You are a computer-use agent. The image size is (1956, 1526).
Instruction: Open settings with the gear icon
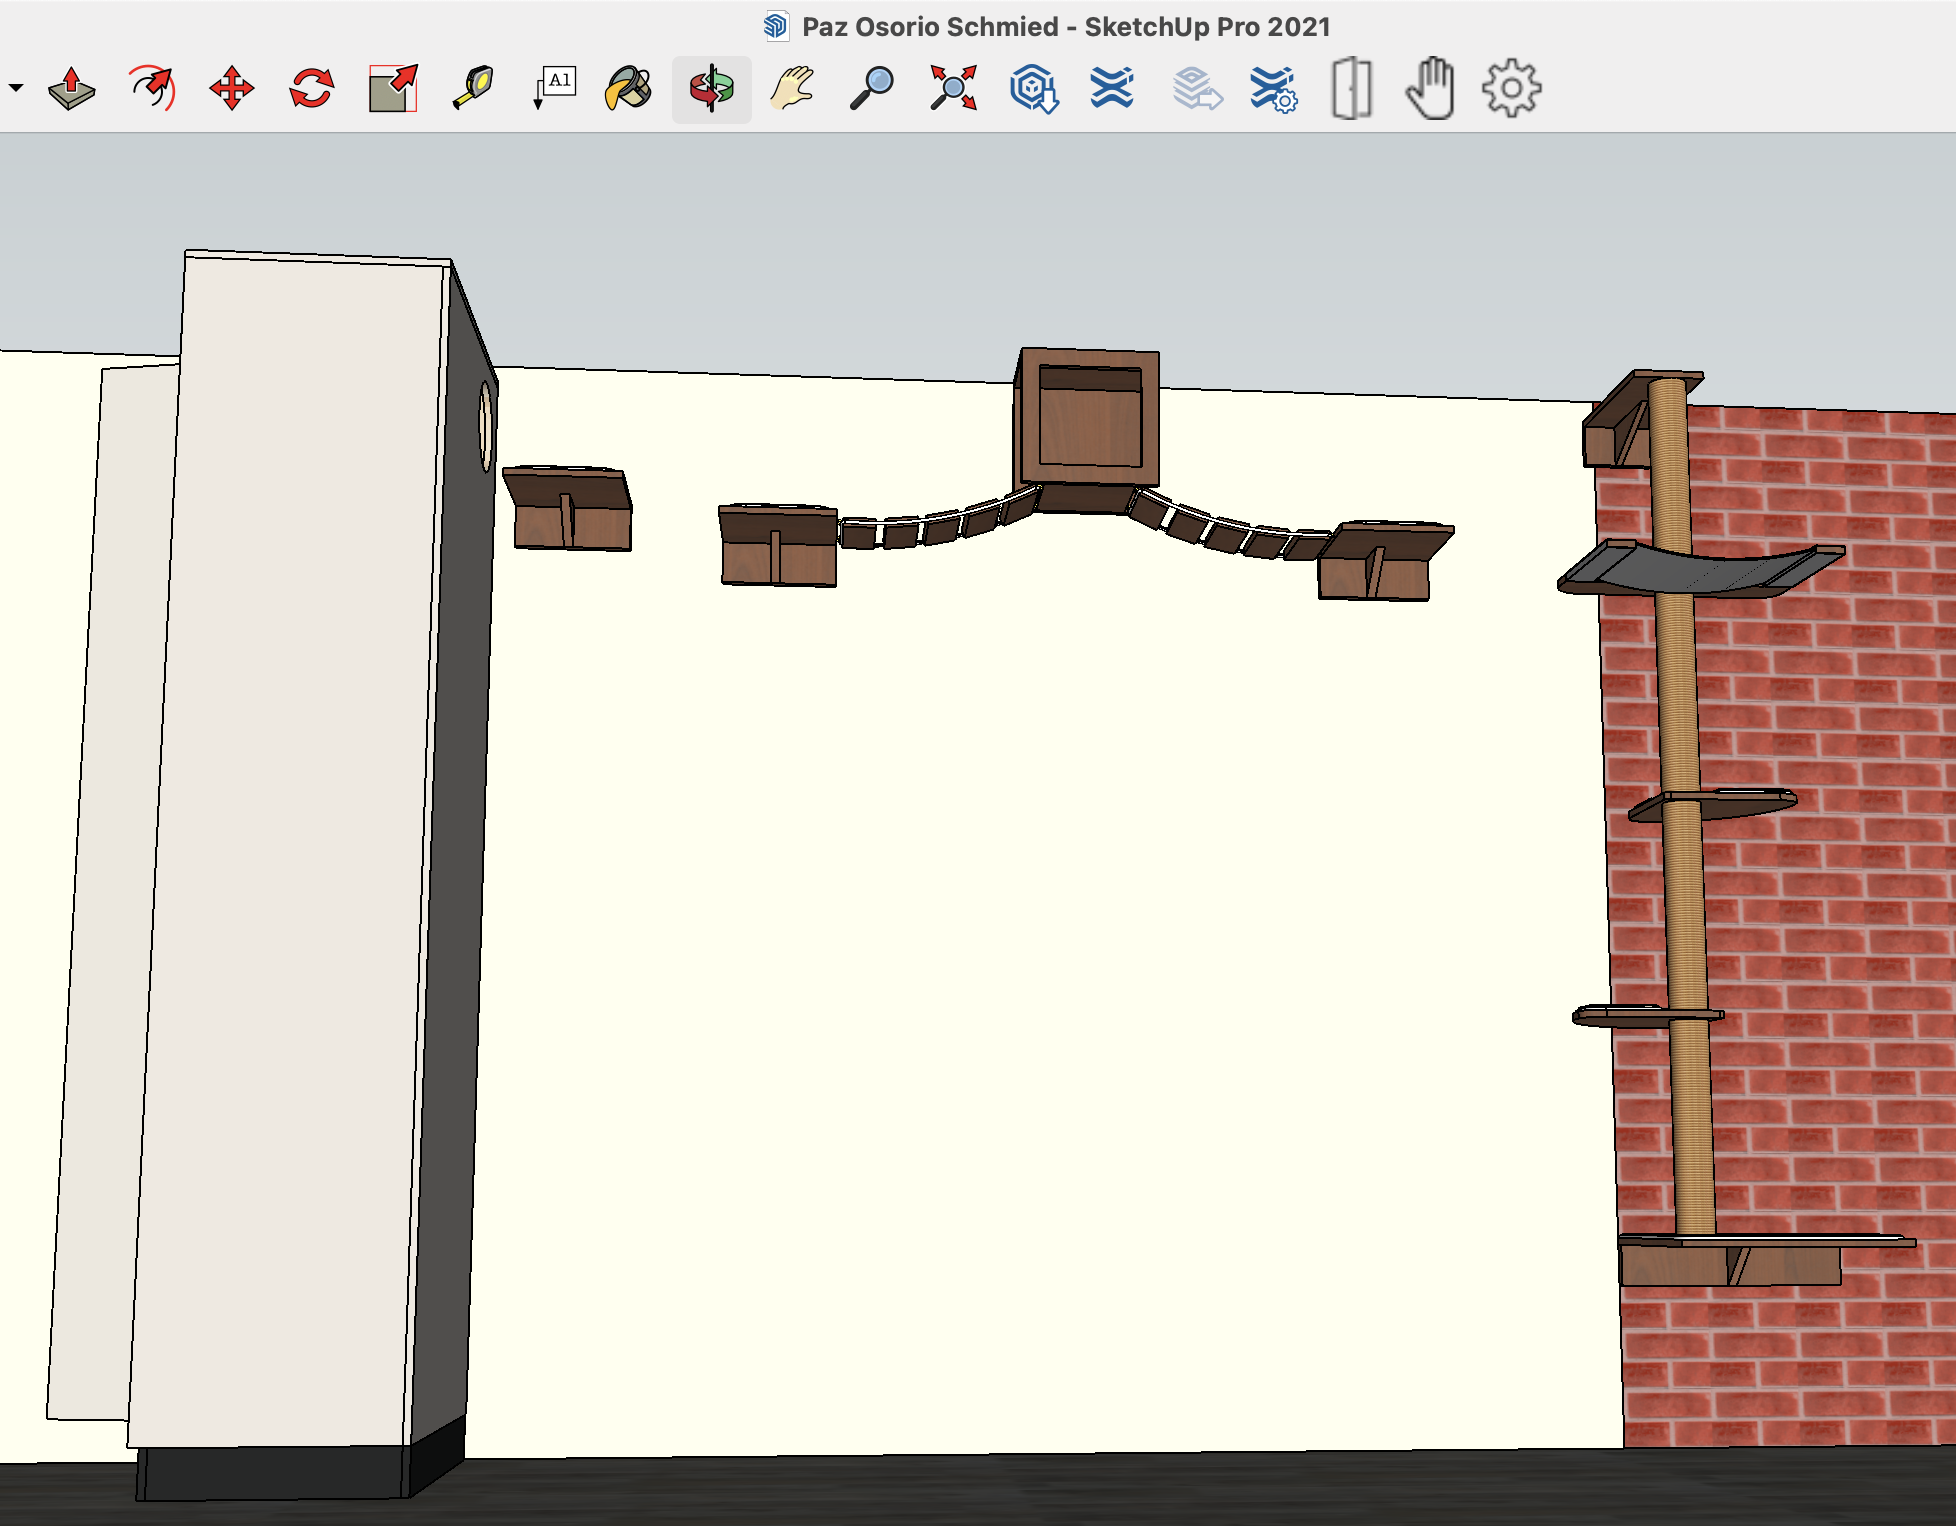pyautogui.click(x=1511, y=89)
